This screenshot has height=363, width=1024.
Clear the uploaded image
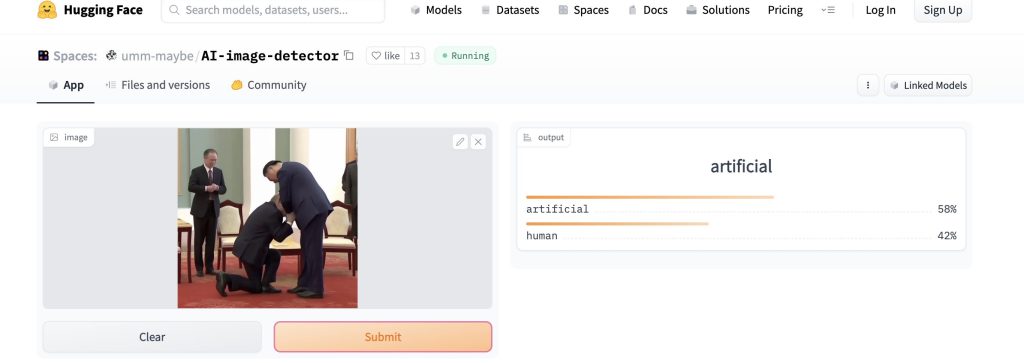[152, 337]
